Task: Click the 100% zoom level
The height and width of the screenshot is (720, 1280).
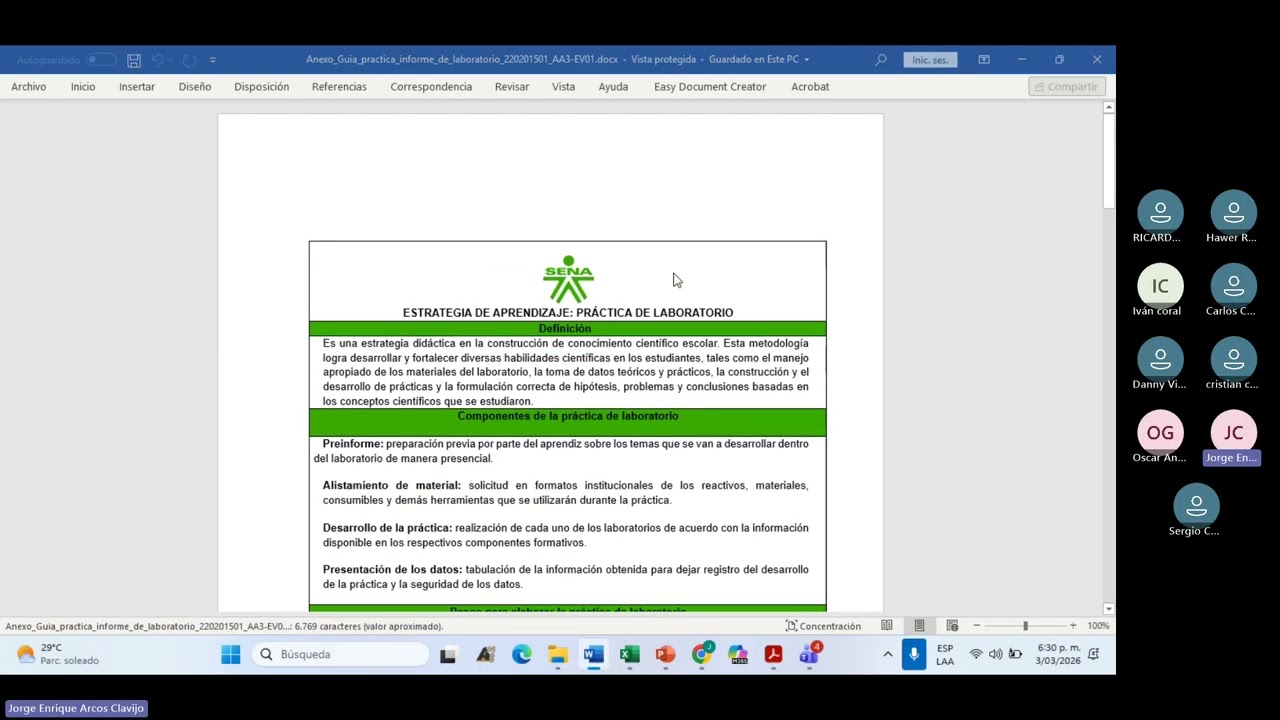Action: pyautogui.click(x=1098, y=626)
